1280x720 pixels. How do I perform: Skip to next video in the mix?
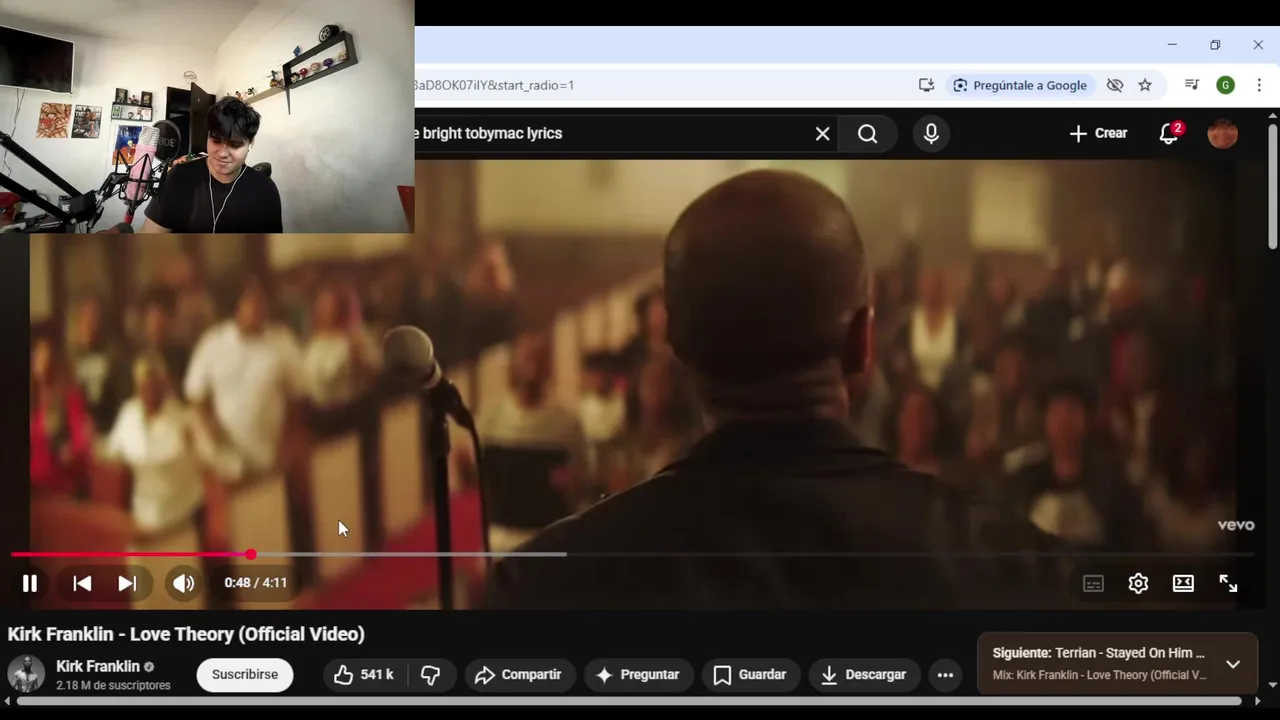point(127,583)
